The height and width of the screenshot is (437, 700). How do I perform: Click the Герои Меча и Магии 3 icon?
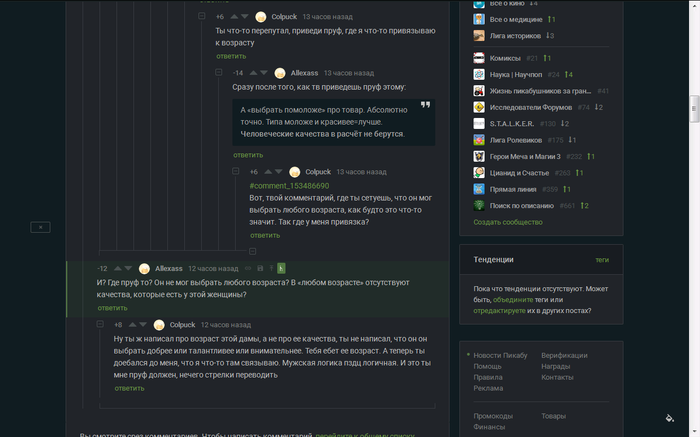[x=480, y=156]
